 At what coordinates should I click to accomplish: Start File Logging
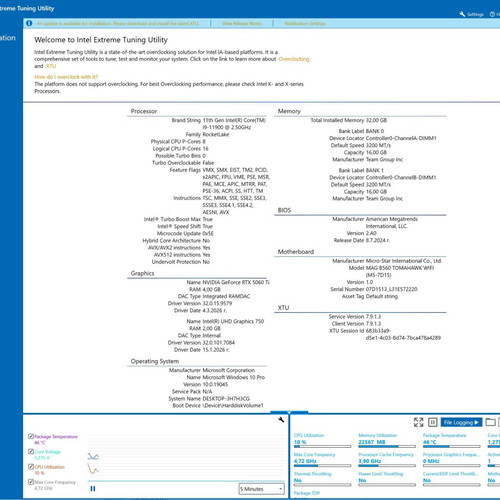coord(461,422)
